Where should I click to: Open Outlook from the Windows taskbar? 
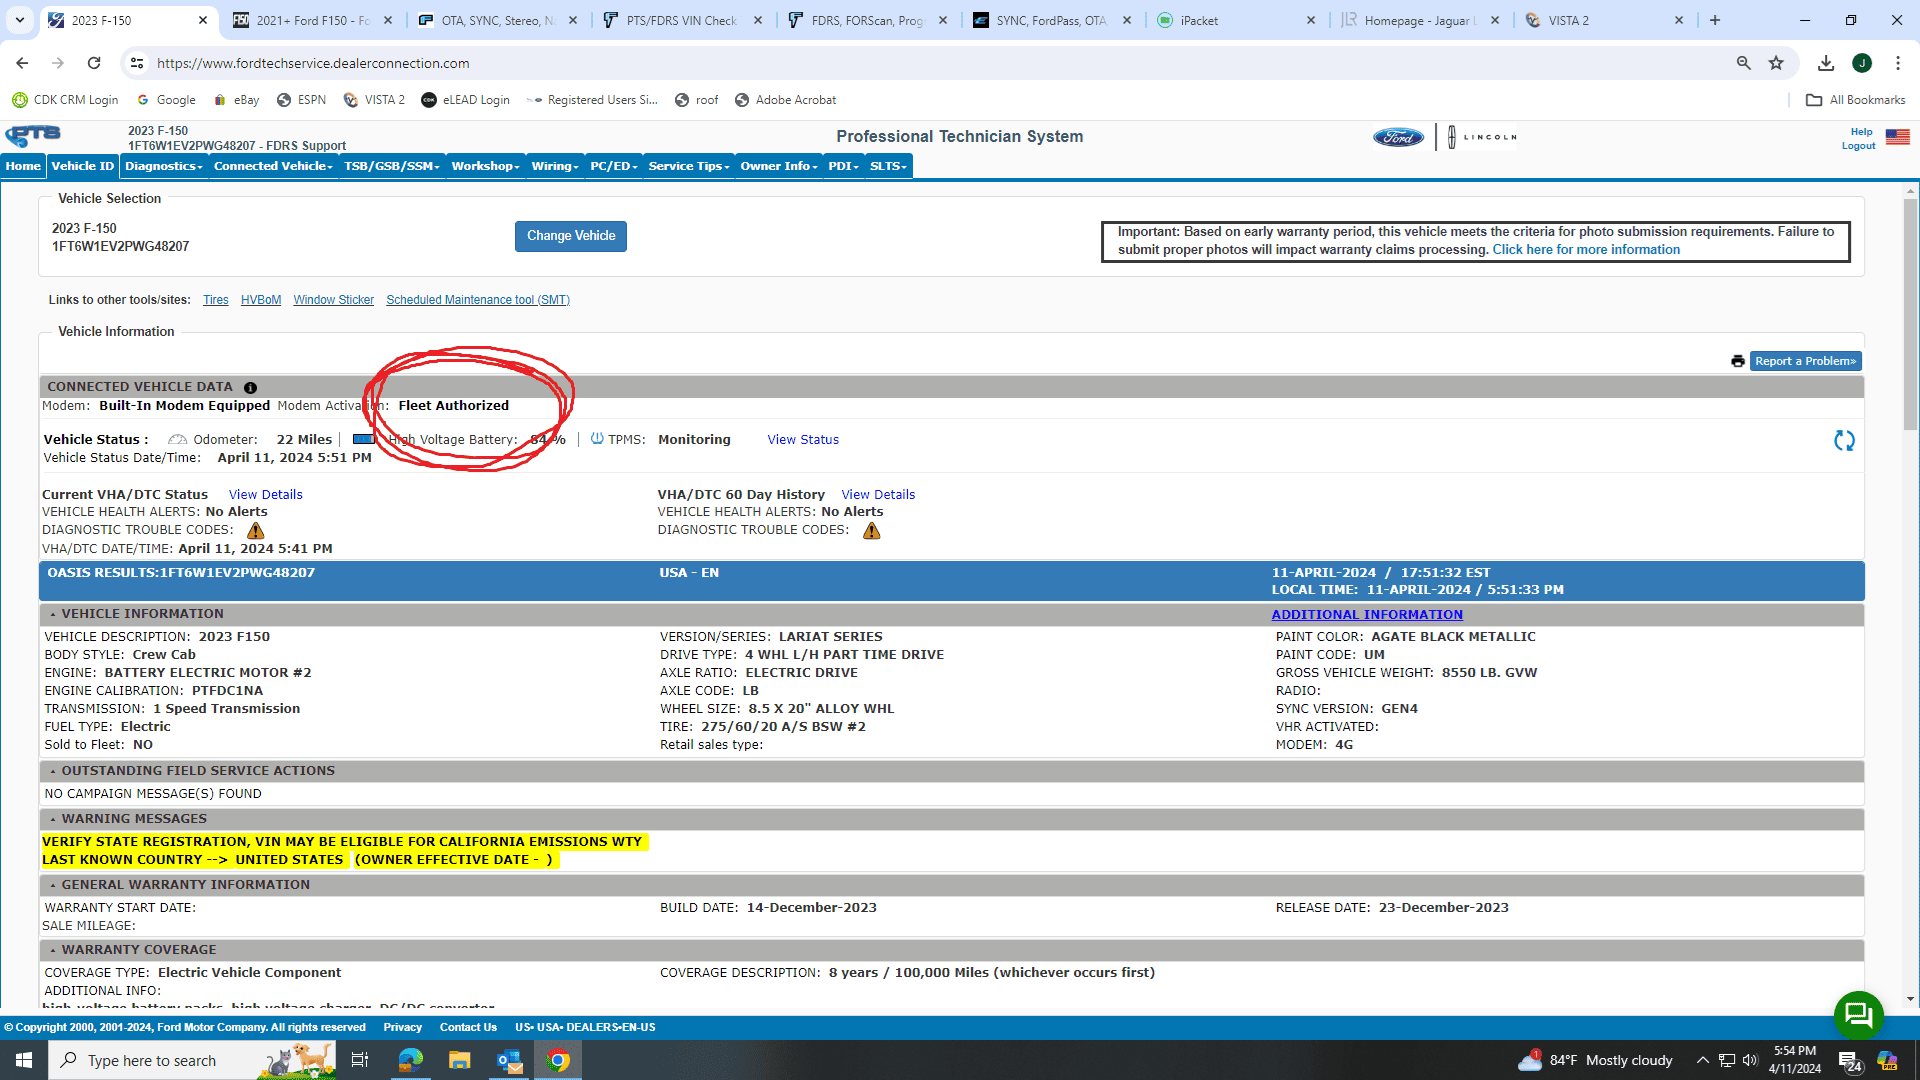(x=509, y=1060)
